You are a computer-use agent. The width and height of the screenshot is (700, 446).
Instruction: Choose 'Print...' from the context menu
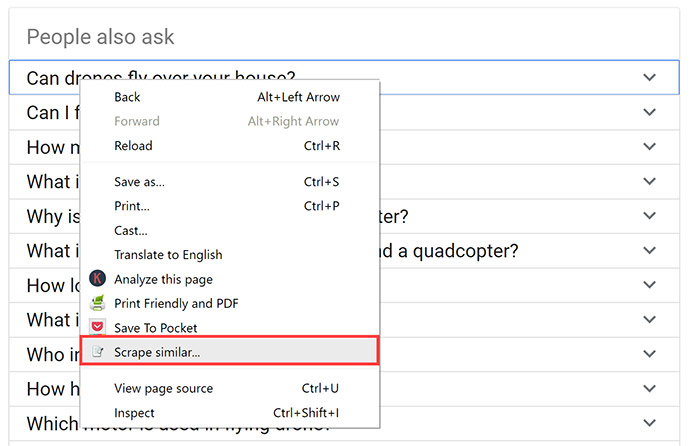(132, 206)
